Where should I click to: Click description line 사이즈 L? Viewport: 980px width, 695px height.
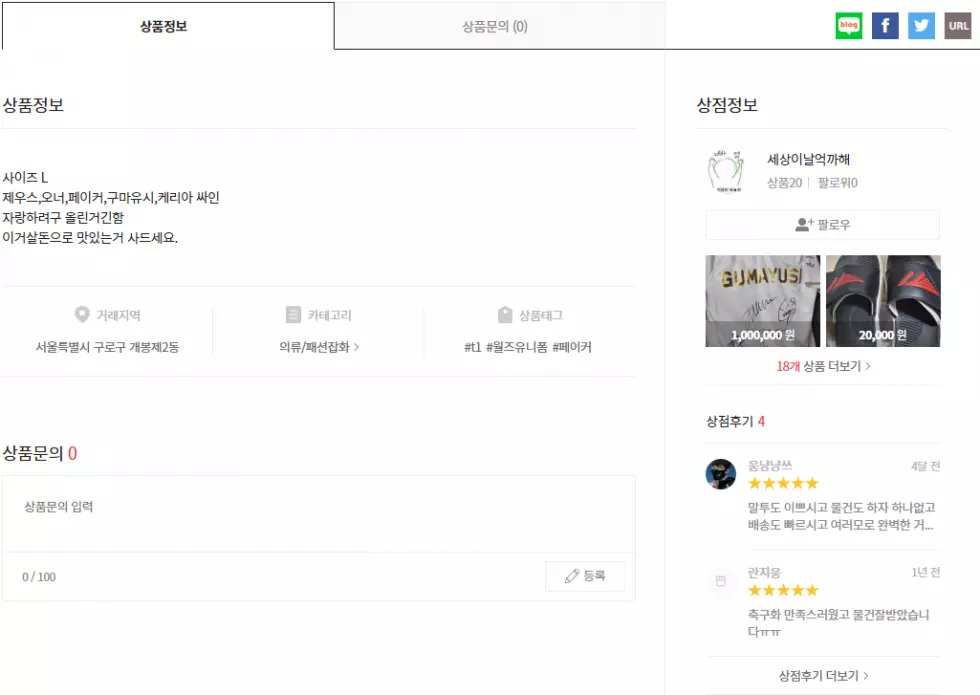pos(25,178)
